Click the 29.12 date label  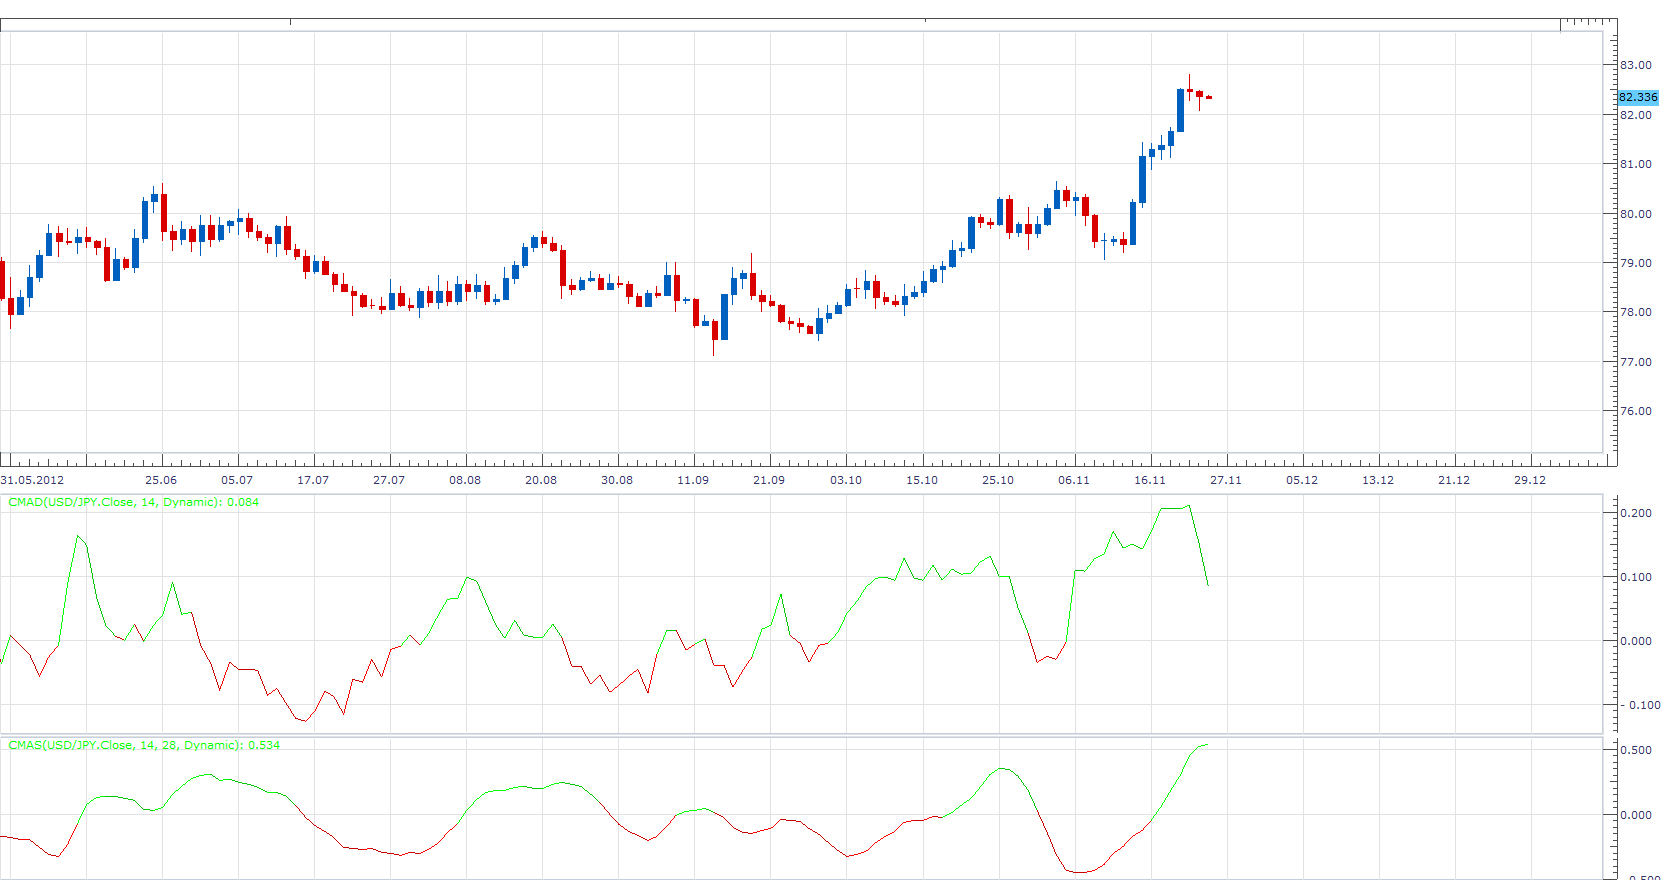click(x=1530, y=480)
